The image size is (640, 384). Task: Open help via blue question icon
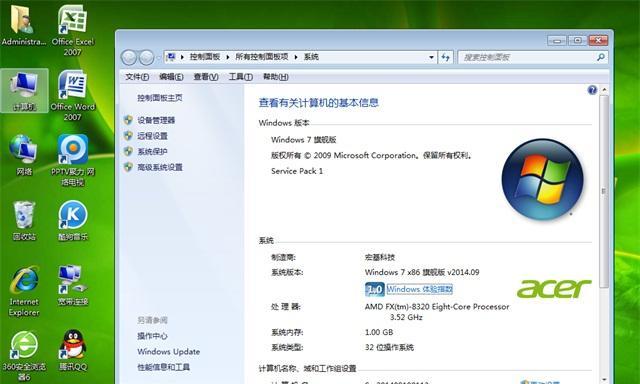pos(592,90)
